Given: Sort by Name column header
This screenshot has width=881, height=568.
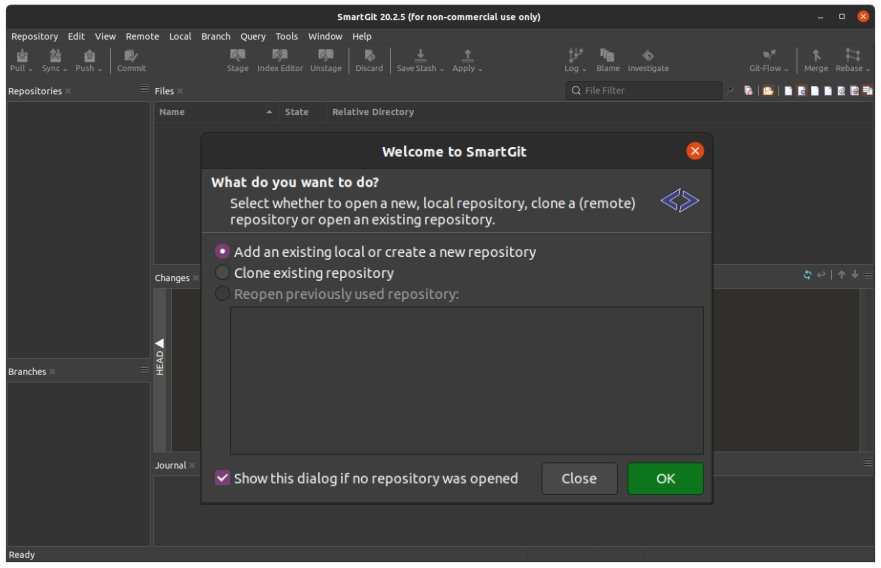Looking at the screenshot, I should coord(216,112).
